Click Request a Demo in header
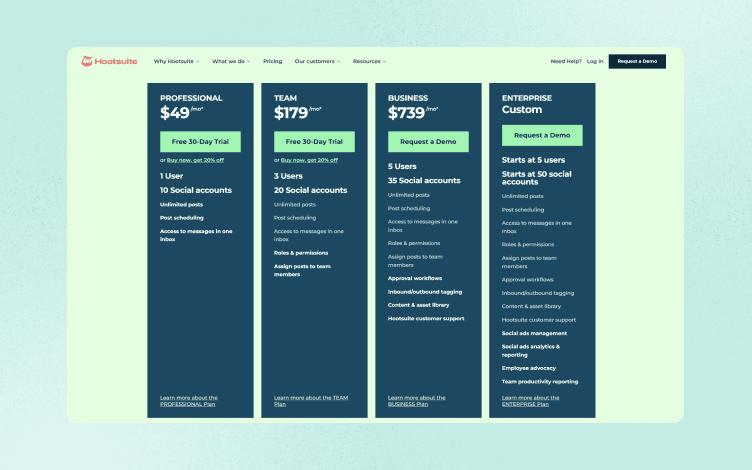Image resolution: width=752 pixels, height=470 pixels. click(x=637, y=61)
